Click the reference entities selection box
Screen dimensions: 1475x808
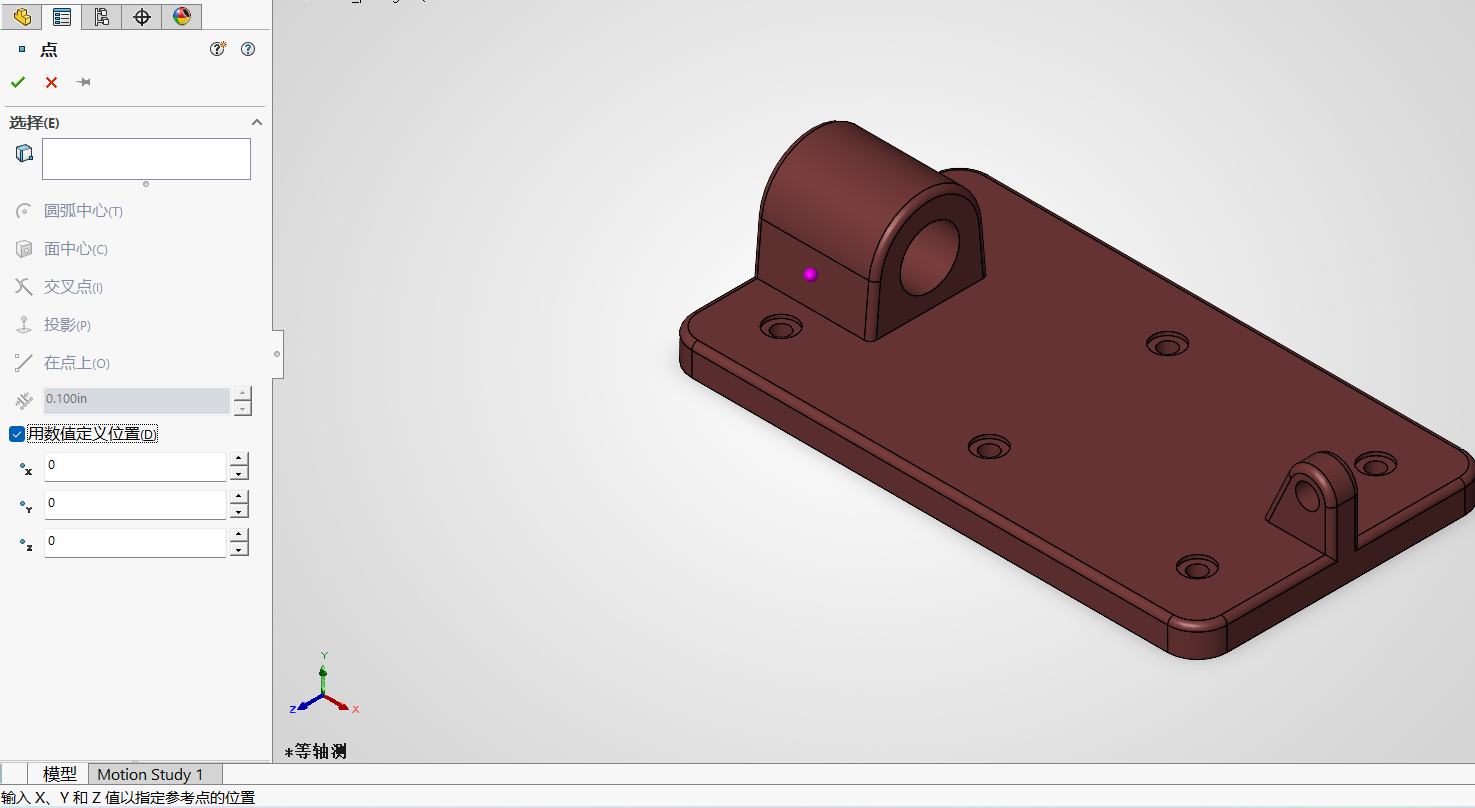pos(146,159)
